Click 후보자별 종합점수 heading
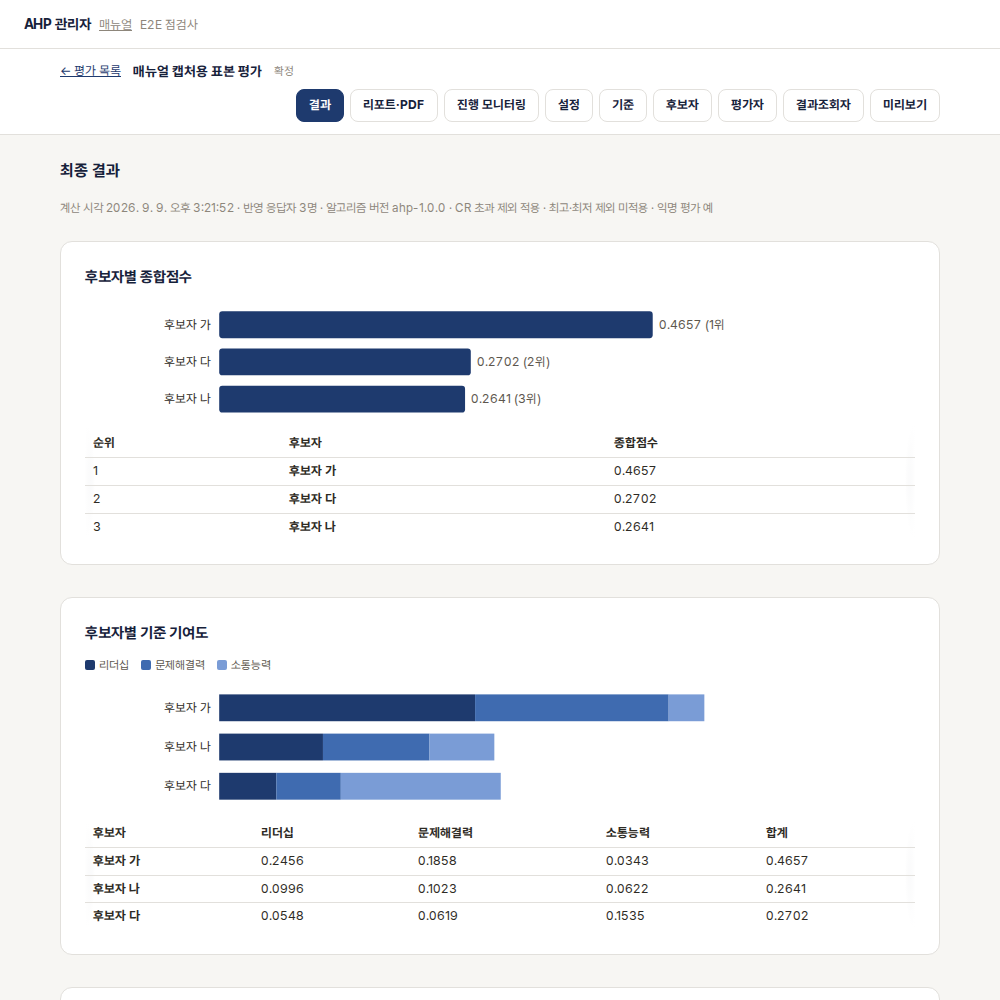Screen dimensions: 1000x1000 click(138, 277)
